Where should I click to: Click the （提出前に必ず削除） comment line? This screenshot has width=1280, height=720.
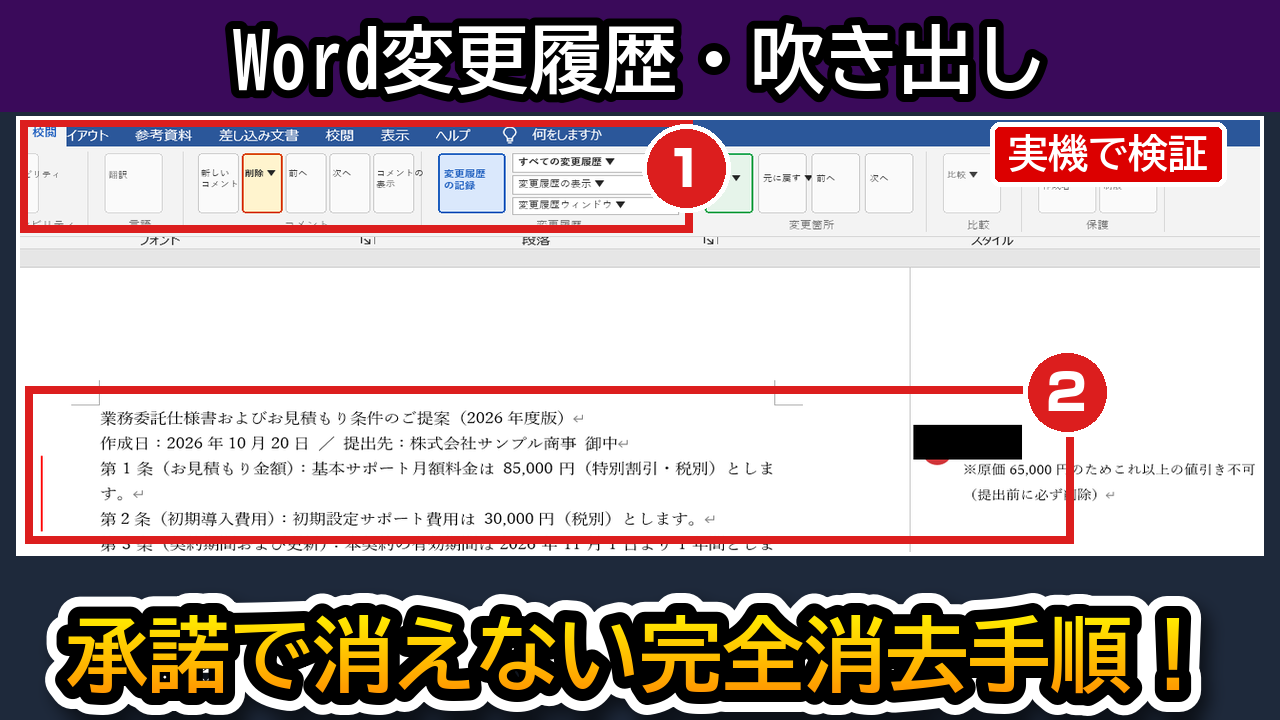(1035, 494)
